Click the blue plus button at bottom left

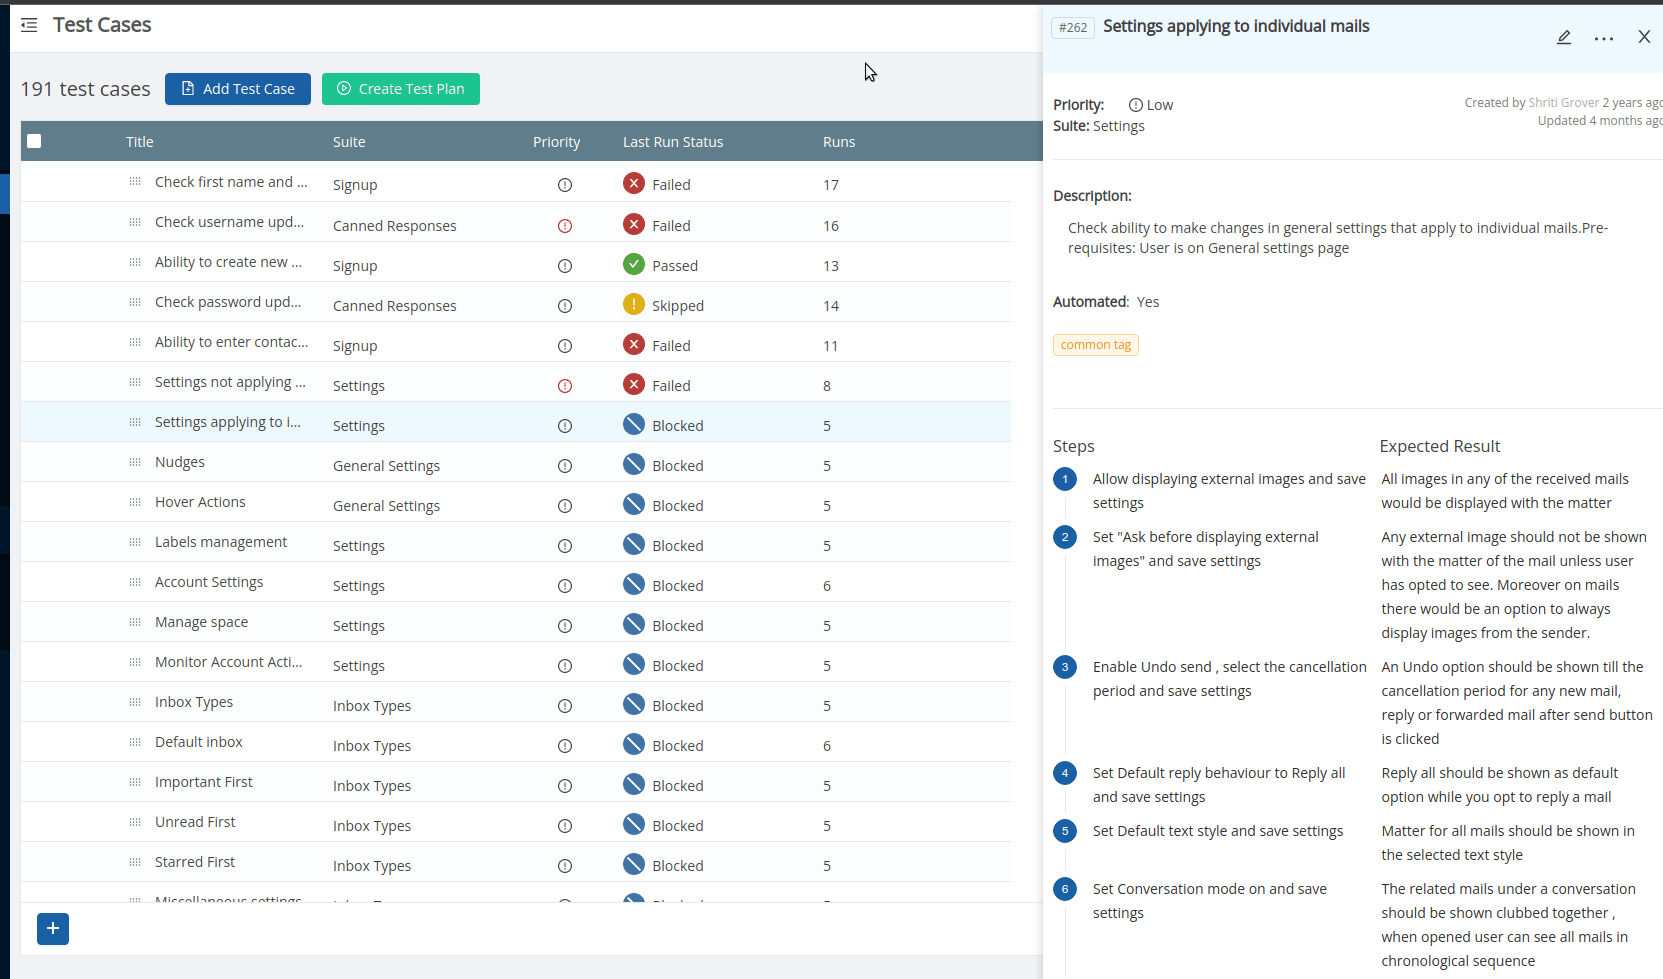[53, 929]
